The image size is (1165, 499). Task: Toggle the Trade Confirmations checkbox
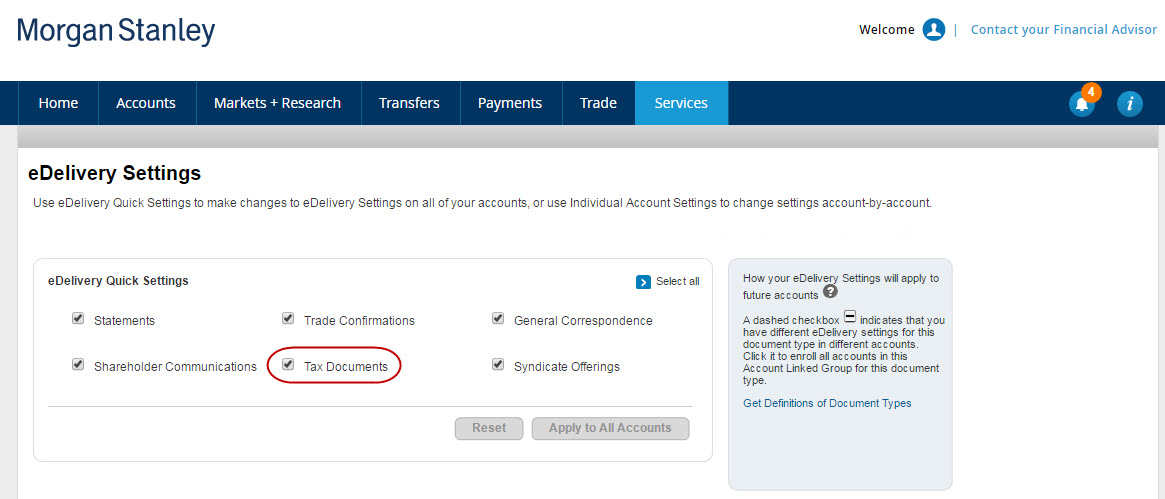[288, 319]
